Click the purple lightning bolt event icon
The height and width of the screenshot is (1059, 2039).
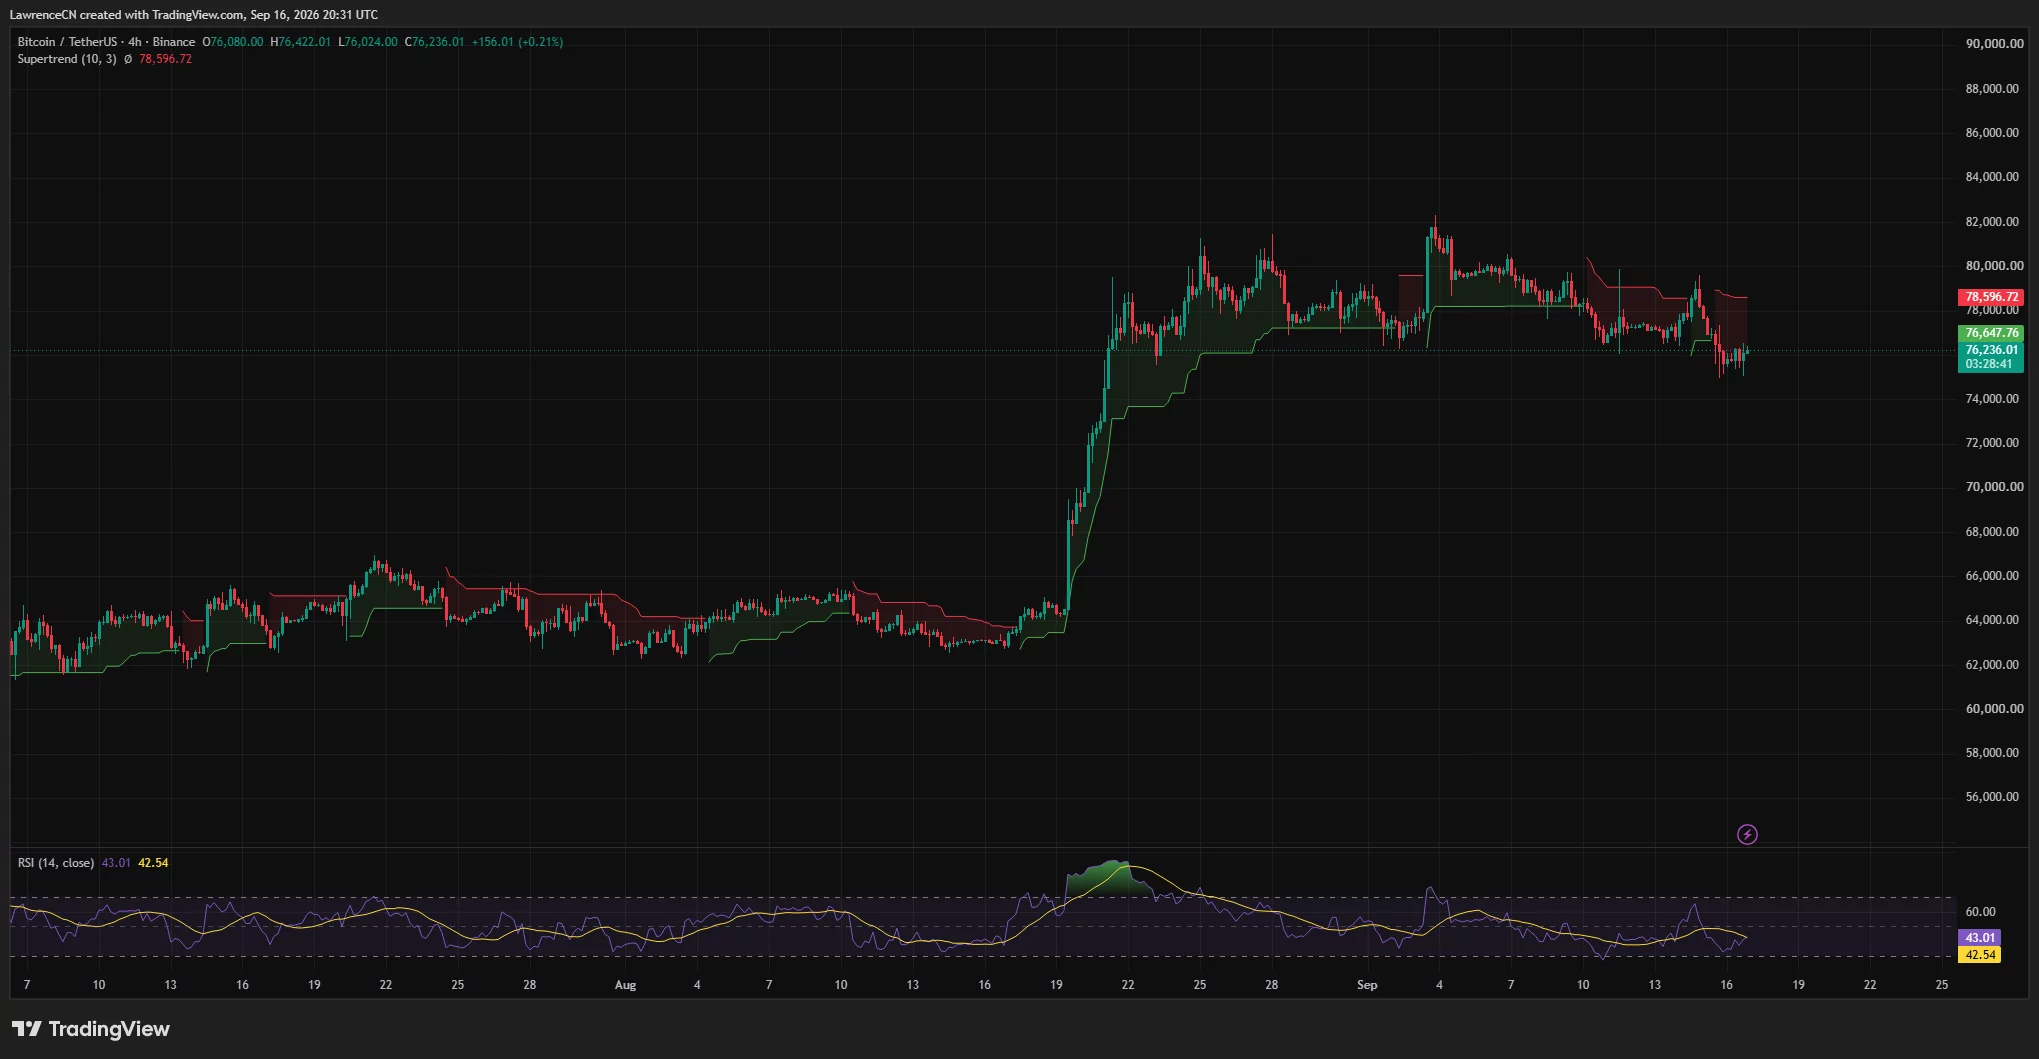[1747, 834]
